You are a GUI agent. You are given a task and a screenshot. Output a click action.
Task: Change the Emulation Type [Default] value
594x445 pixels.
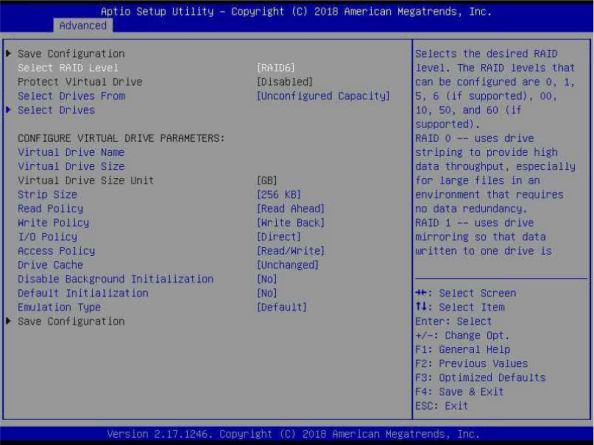point(281,307)
